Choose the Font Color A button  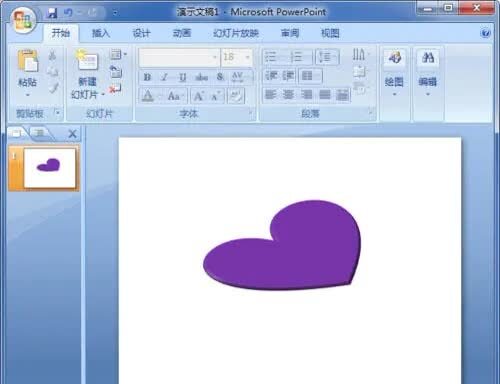tap(148, 96)
